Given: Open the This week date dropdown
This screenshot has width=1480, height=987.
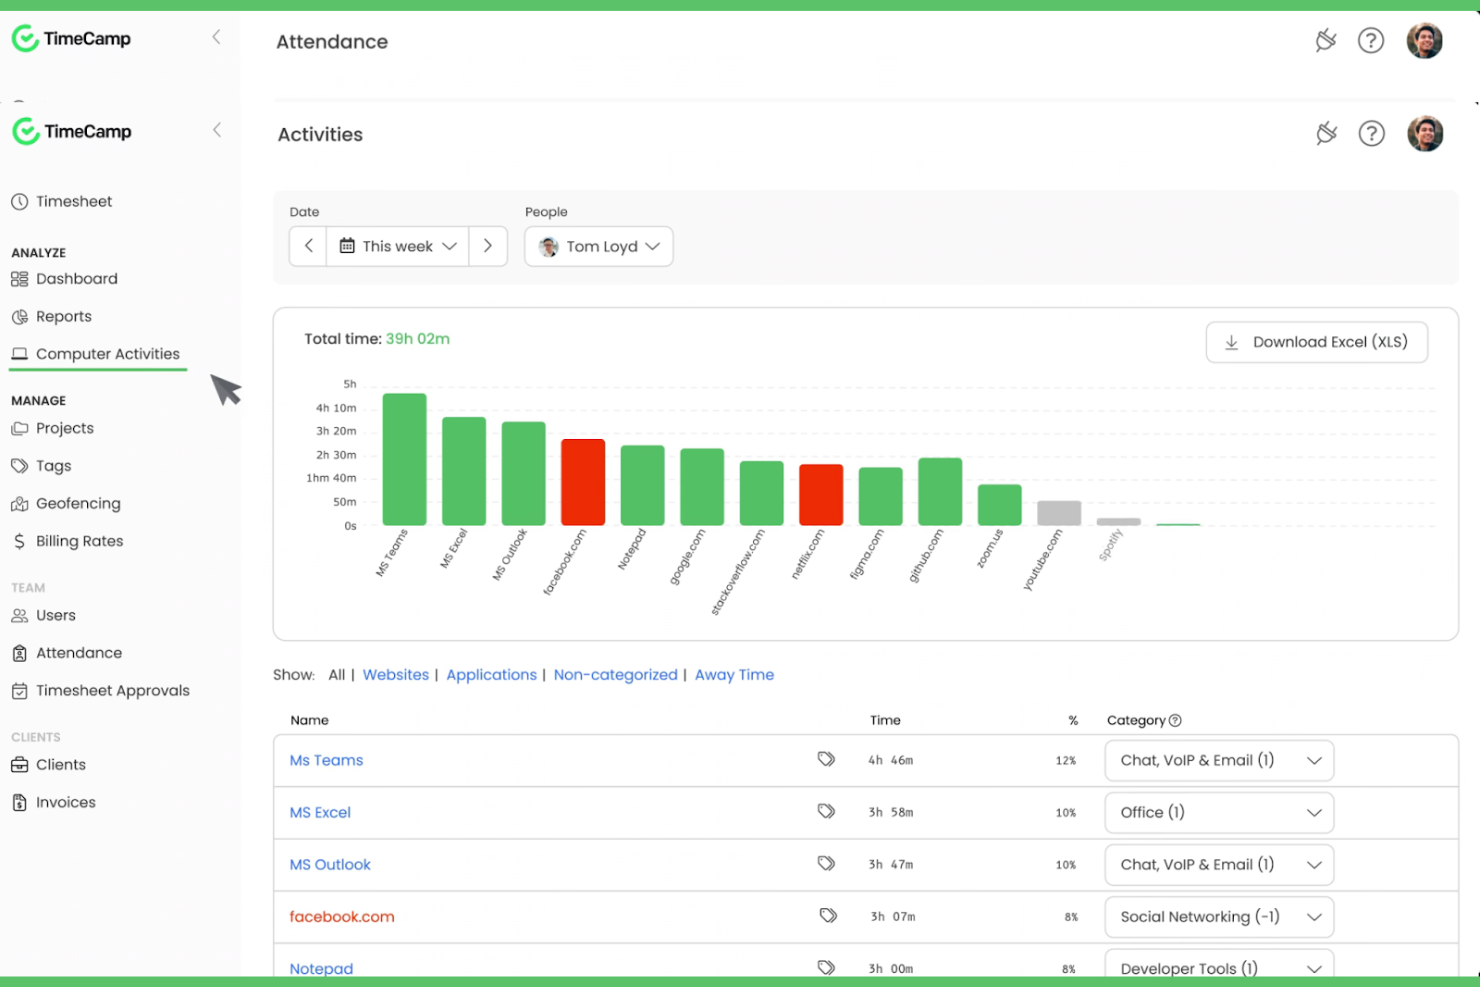Looking at the screenshot, I should (397, 246).
